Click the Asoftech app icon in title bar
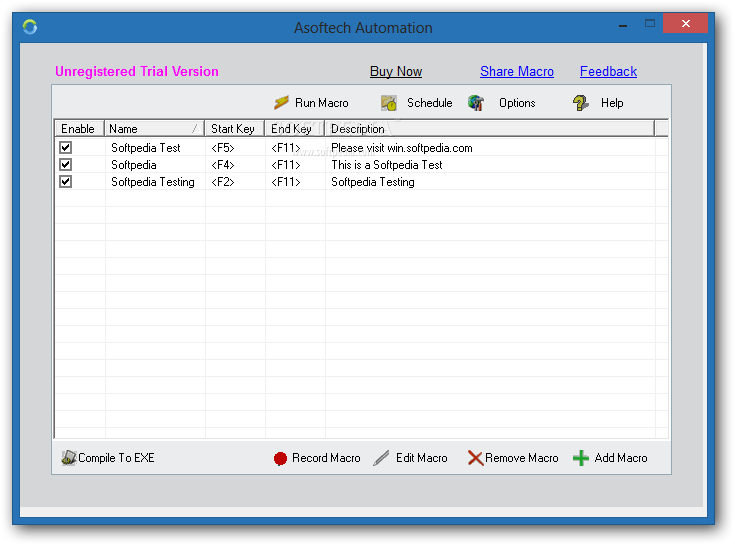The image size is (735, 545). coord(30,27)
